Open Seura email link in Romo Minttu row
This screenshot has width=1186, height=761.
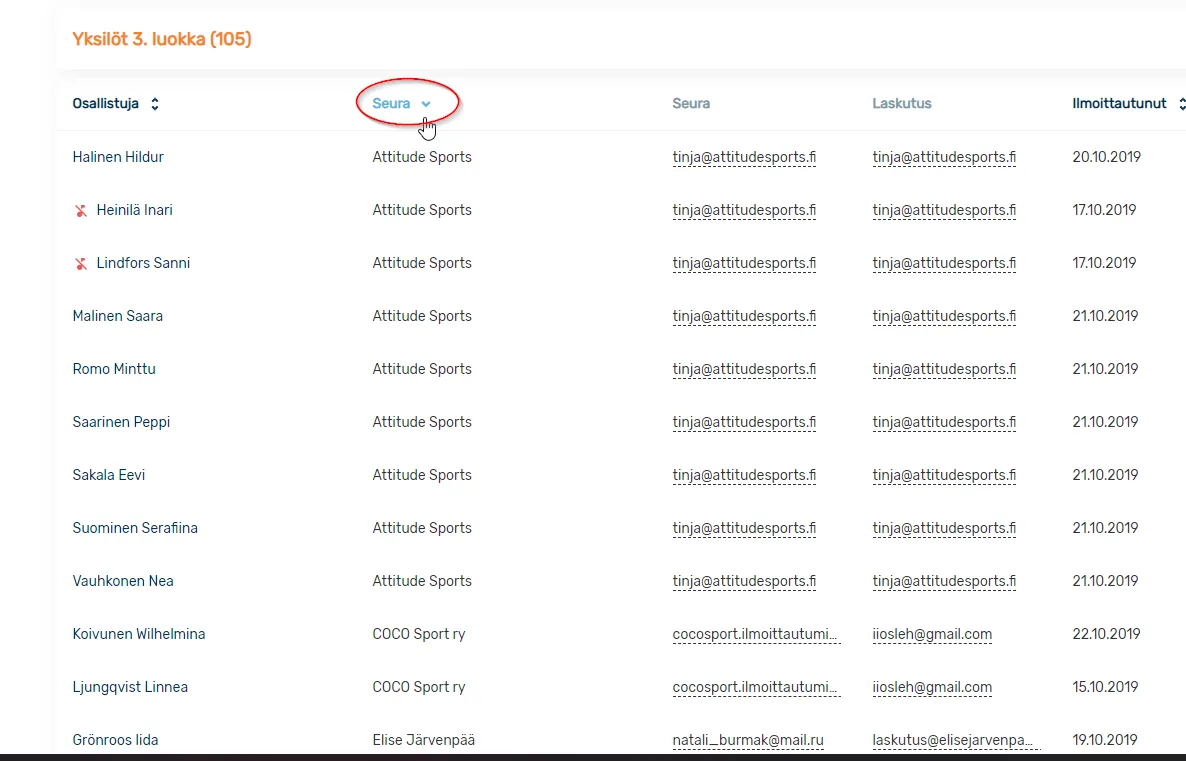point(744,369)
